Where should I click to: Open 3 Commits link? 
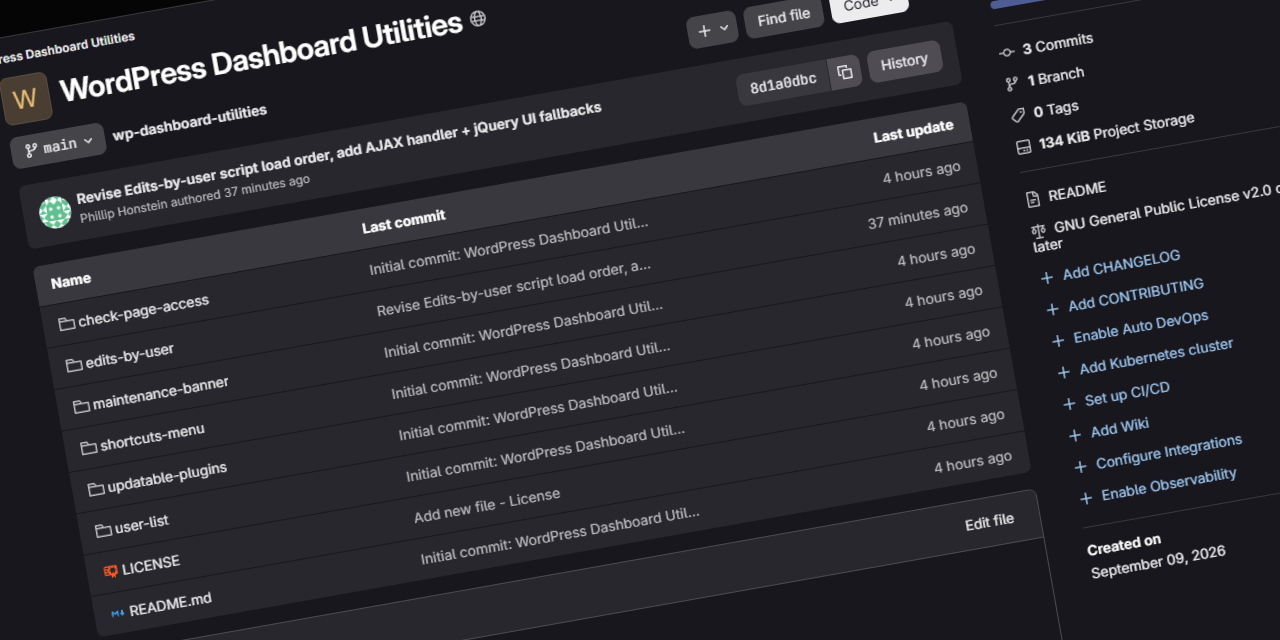click(x=1058, y=44)
